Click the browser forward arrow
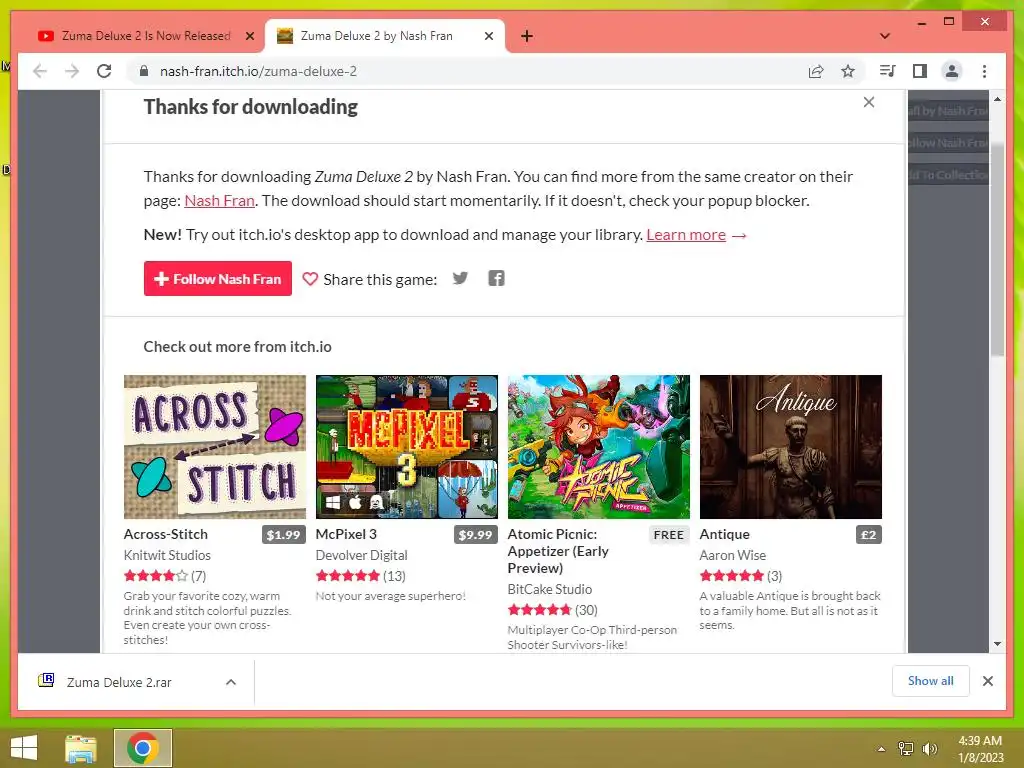Screen dimensions: 1024x768 coord(72,71)
